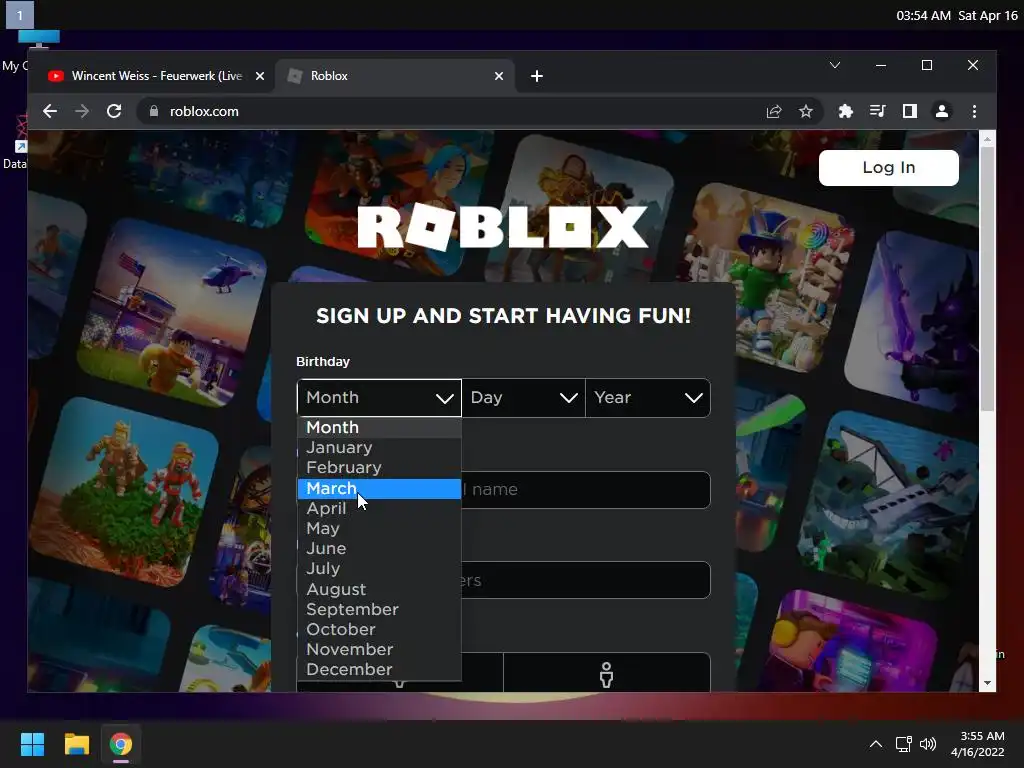Close the Wincent Weiss YouTube tab
Viewport: 1024px width, 768px height.
pyautogui.click(x=260, y=76)
